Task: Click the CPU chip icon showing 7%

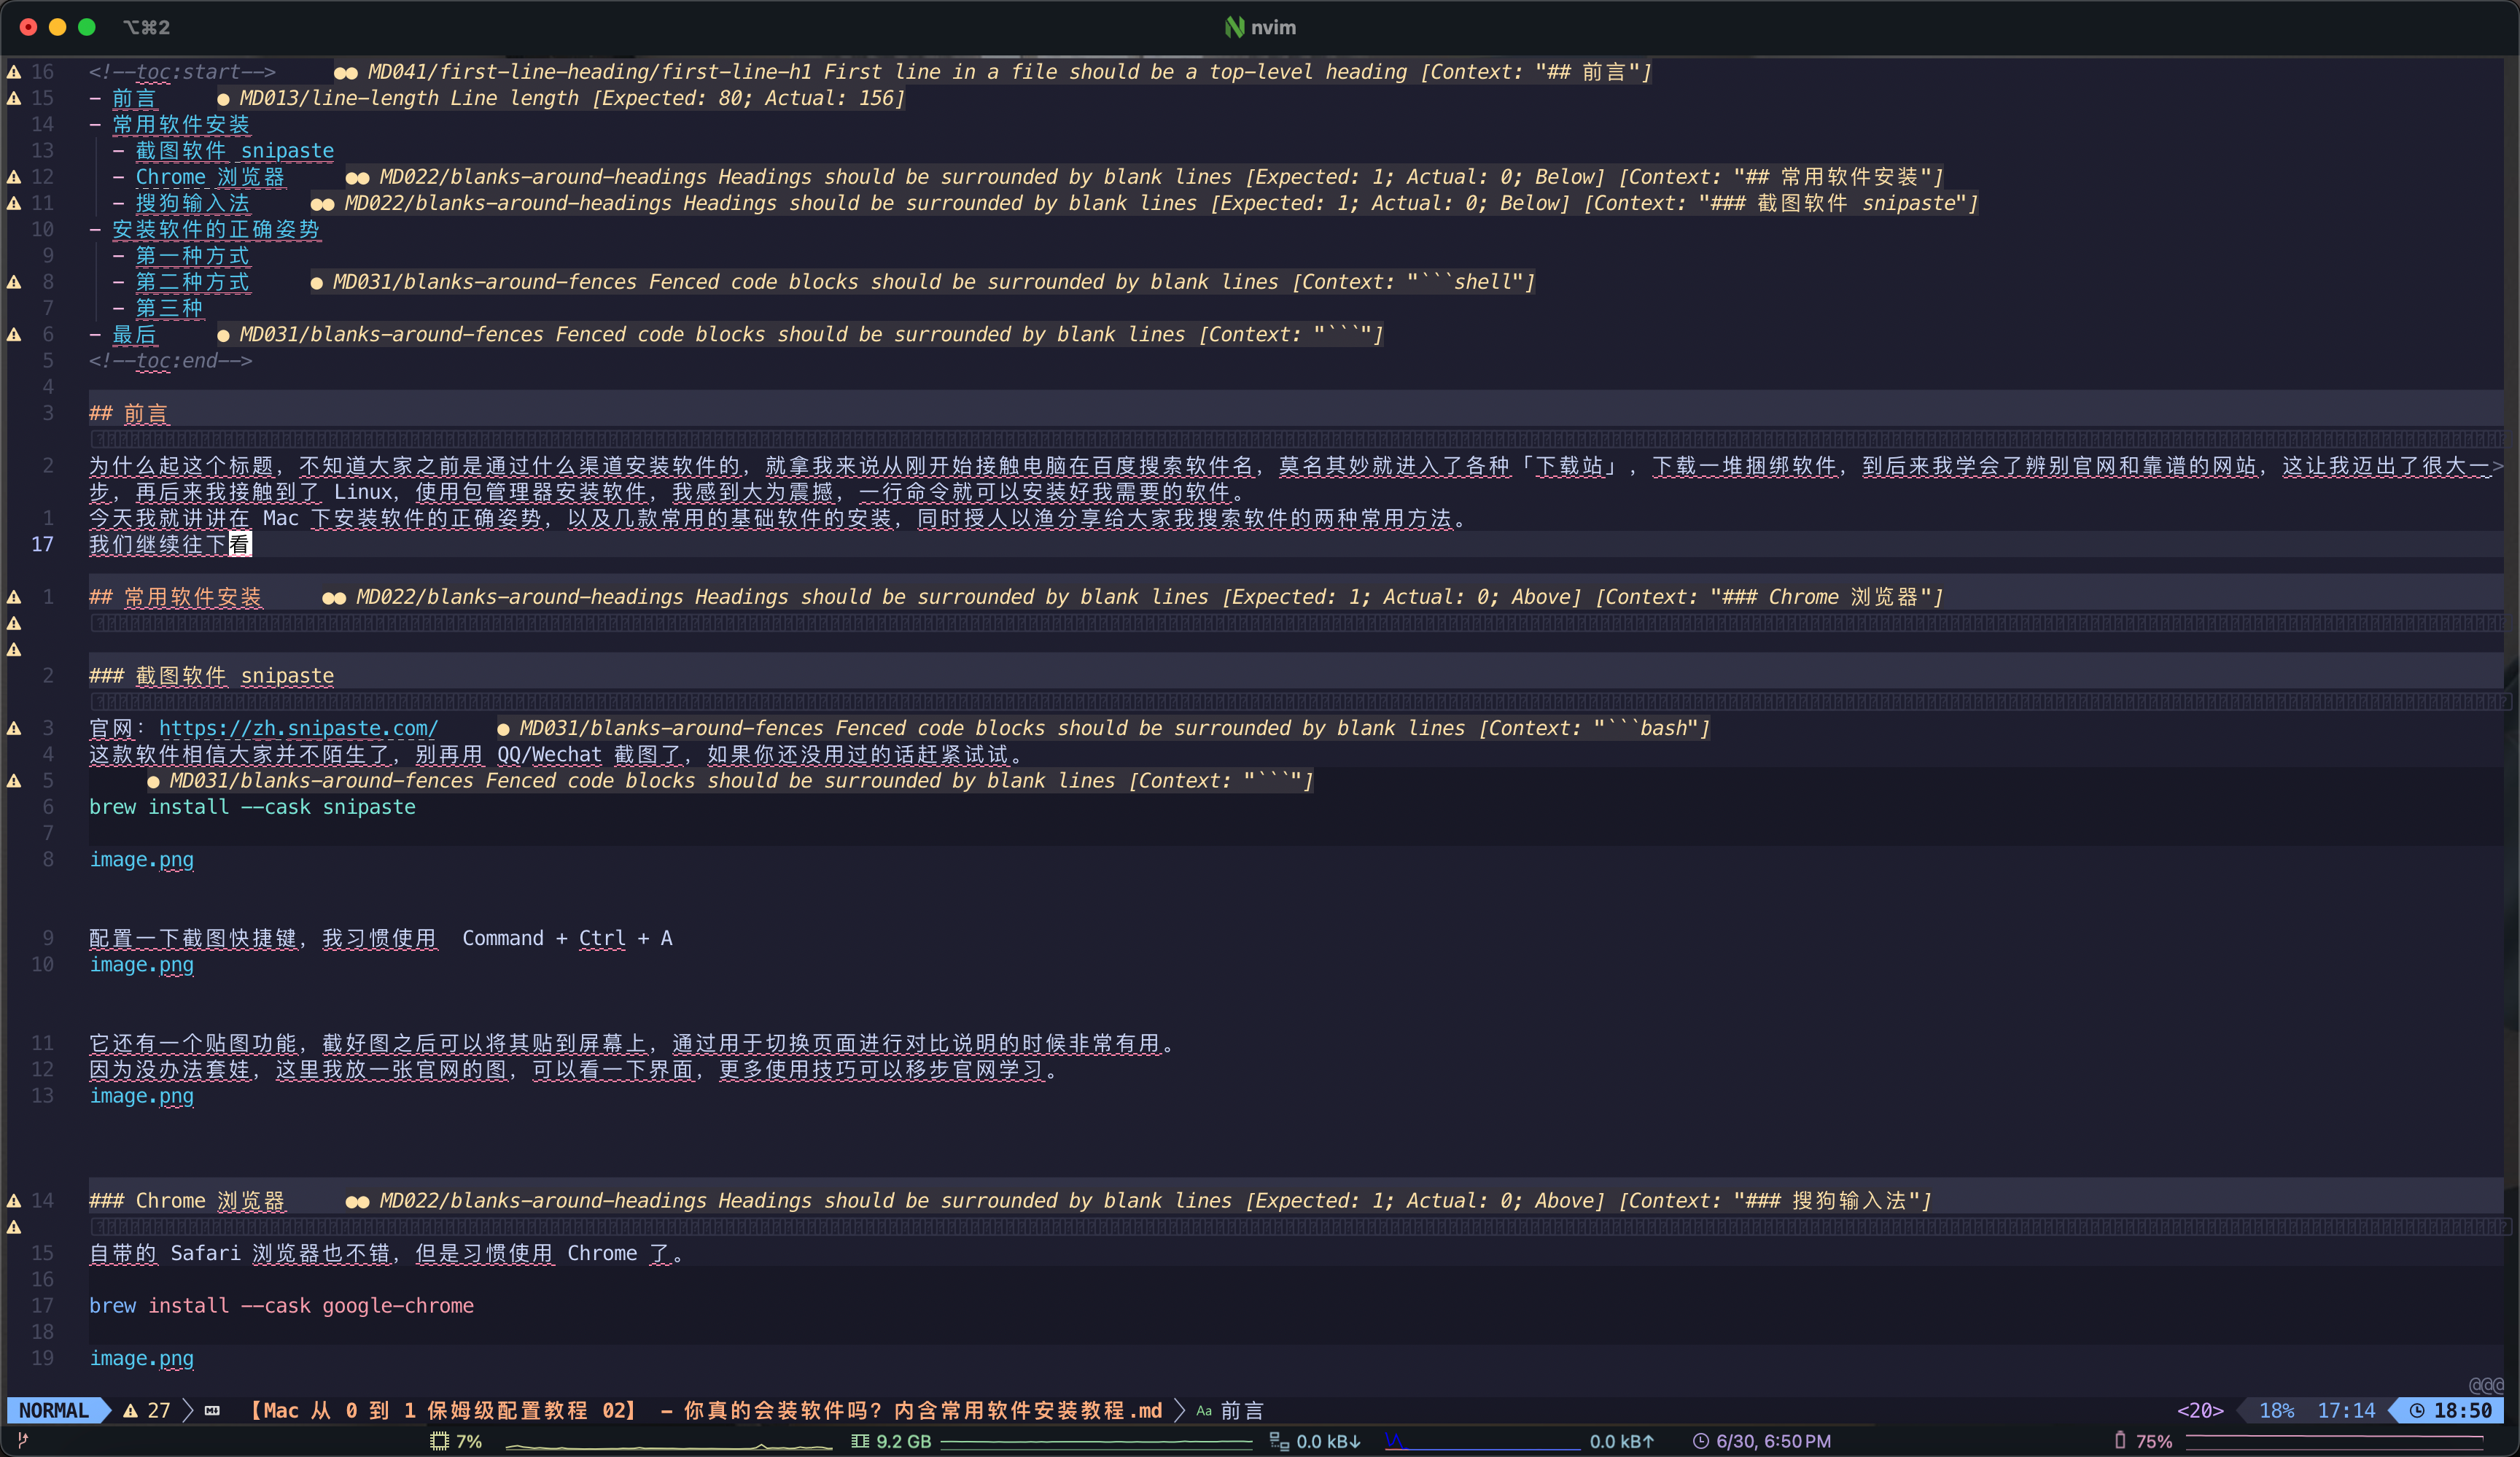Action: 439,1441
